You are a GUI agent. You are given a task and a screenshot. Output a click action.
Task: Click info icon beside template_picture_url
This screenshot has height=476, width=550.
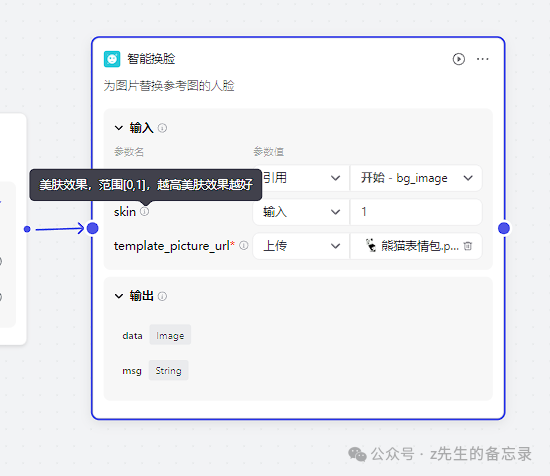coord(244,246)
